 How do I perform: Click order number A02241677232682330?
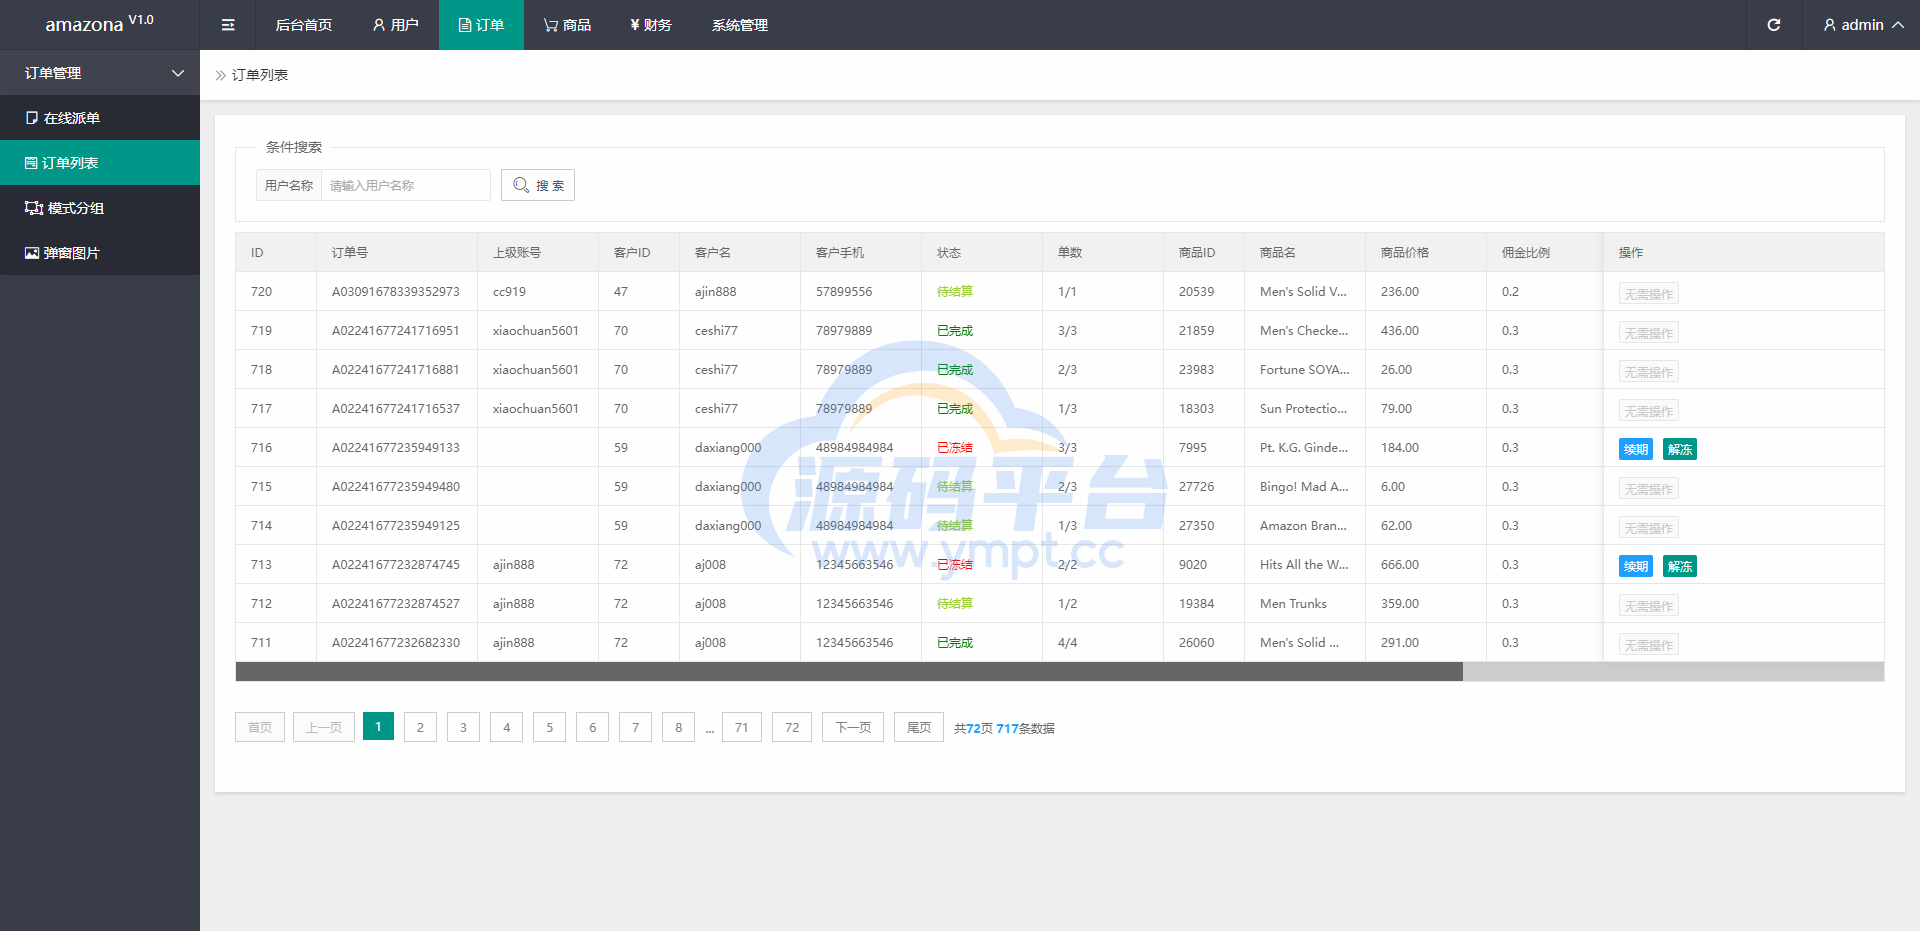tap(396, 643)
